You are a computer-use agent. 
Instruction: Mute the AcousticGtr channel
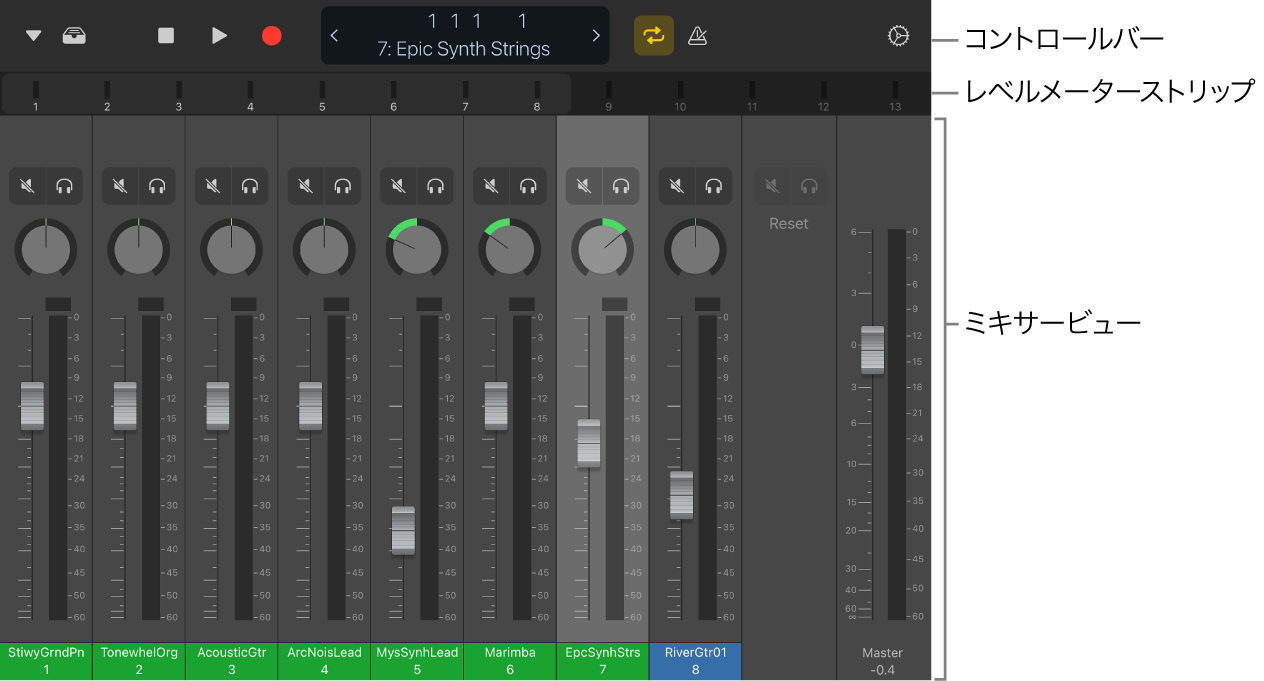click(213, 186)
